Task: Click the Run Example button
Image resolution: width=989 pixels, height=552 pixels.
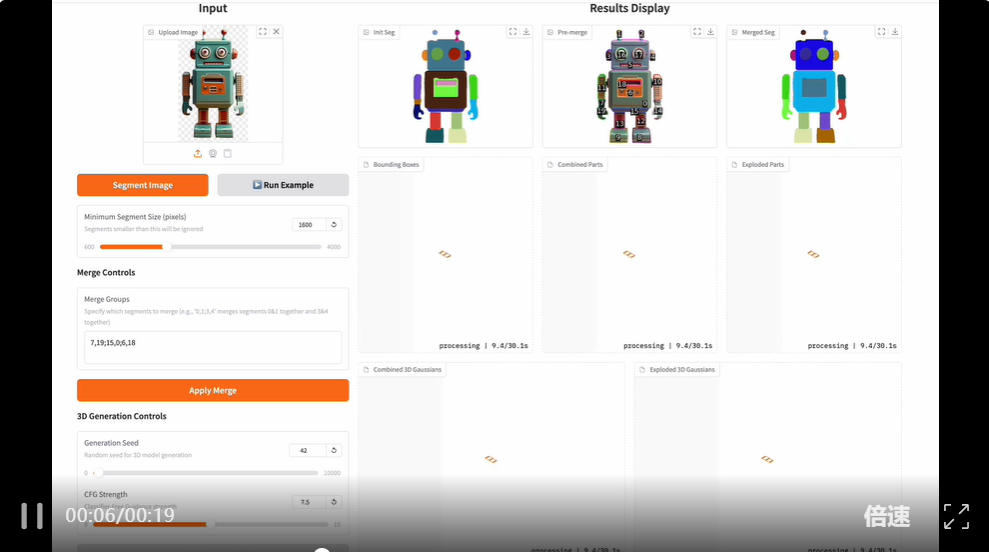Action: 283,185
